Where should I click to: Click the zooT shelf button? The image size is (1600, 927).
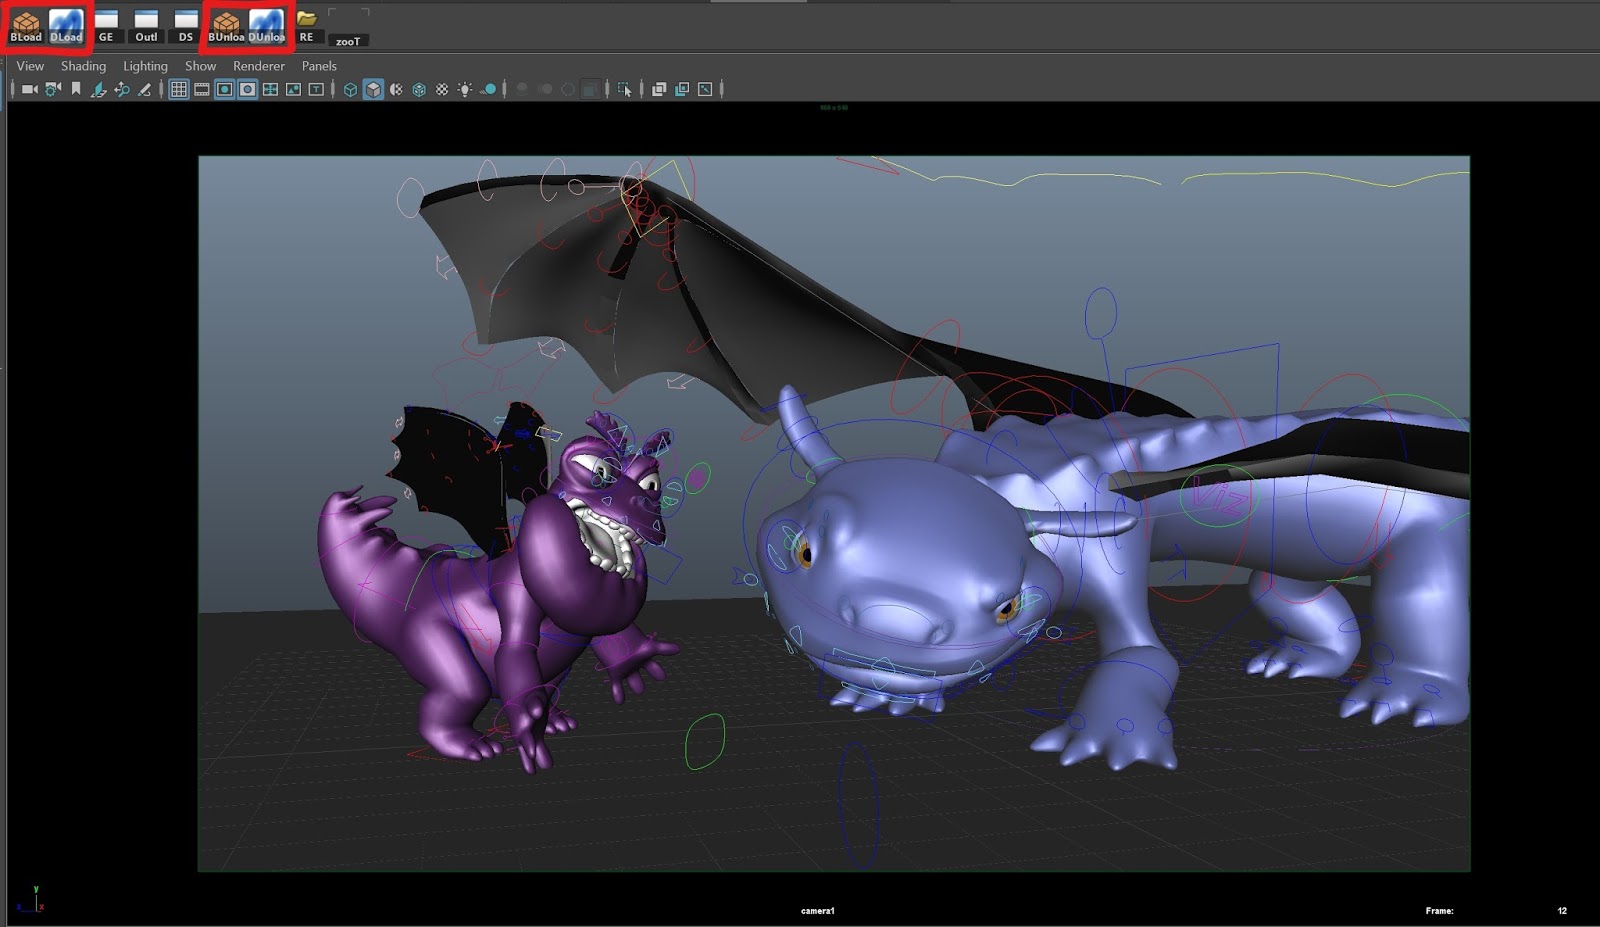point(348,29)
